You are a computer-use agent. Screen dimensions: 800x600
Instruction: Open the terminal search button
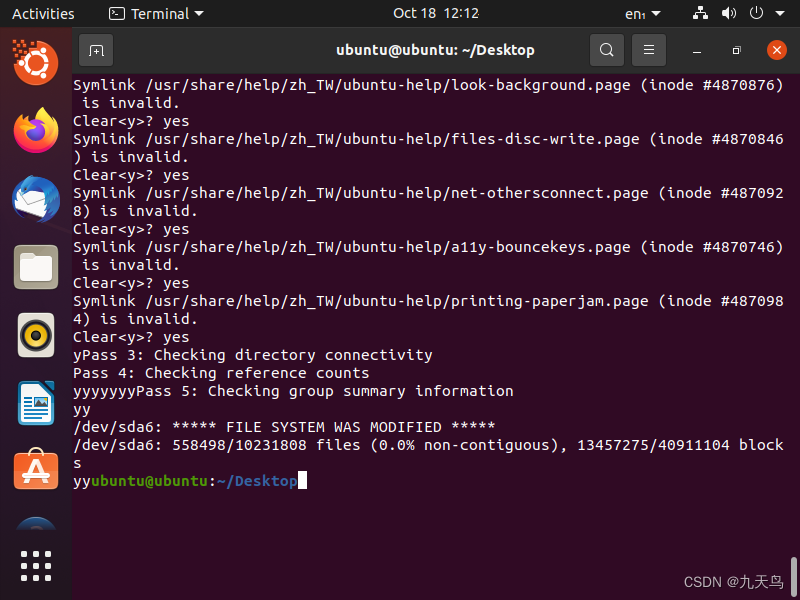607,50
